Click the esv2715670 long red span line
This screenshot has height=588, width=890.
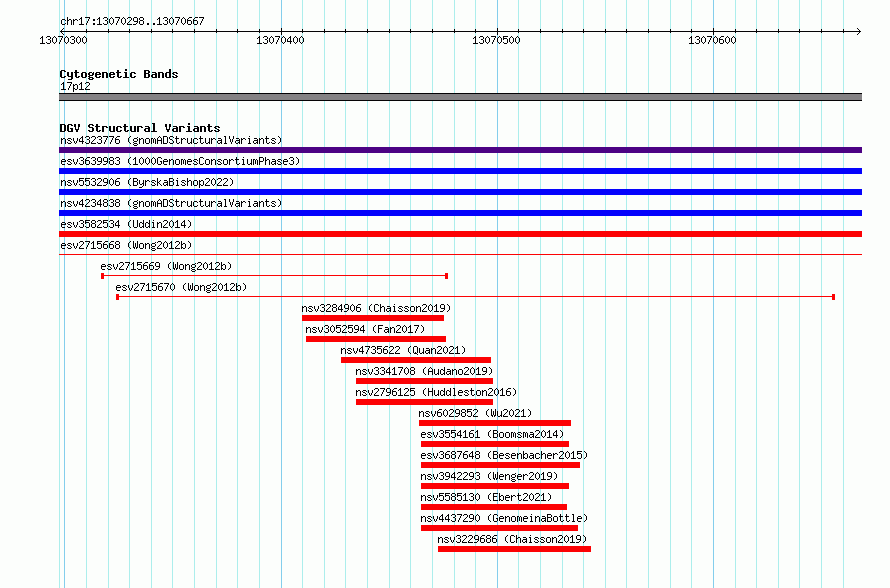(476, 297)
